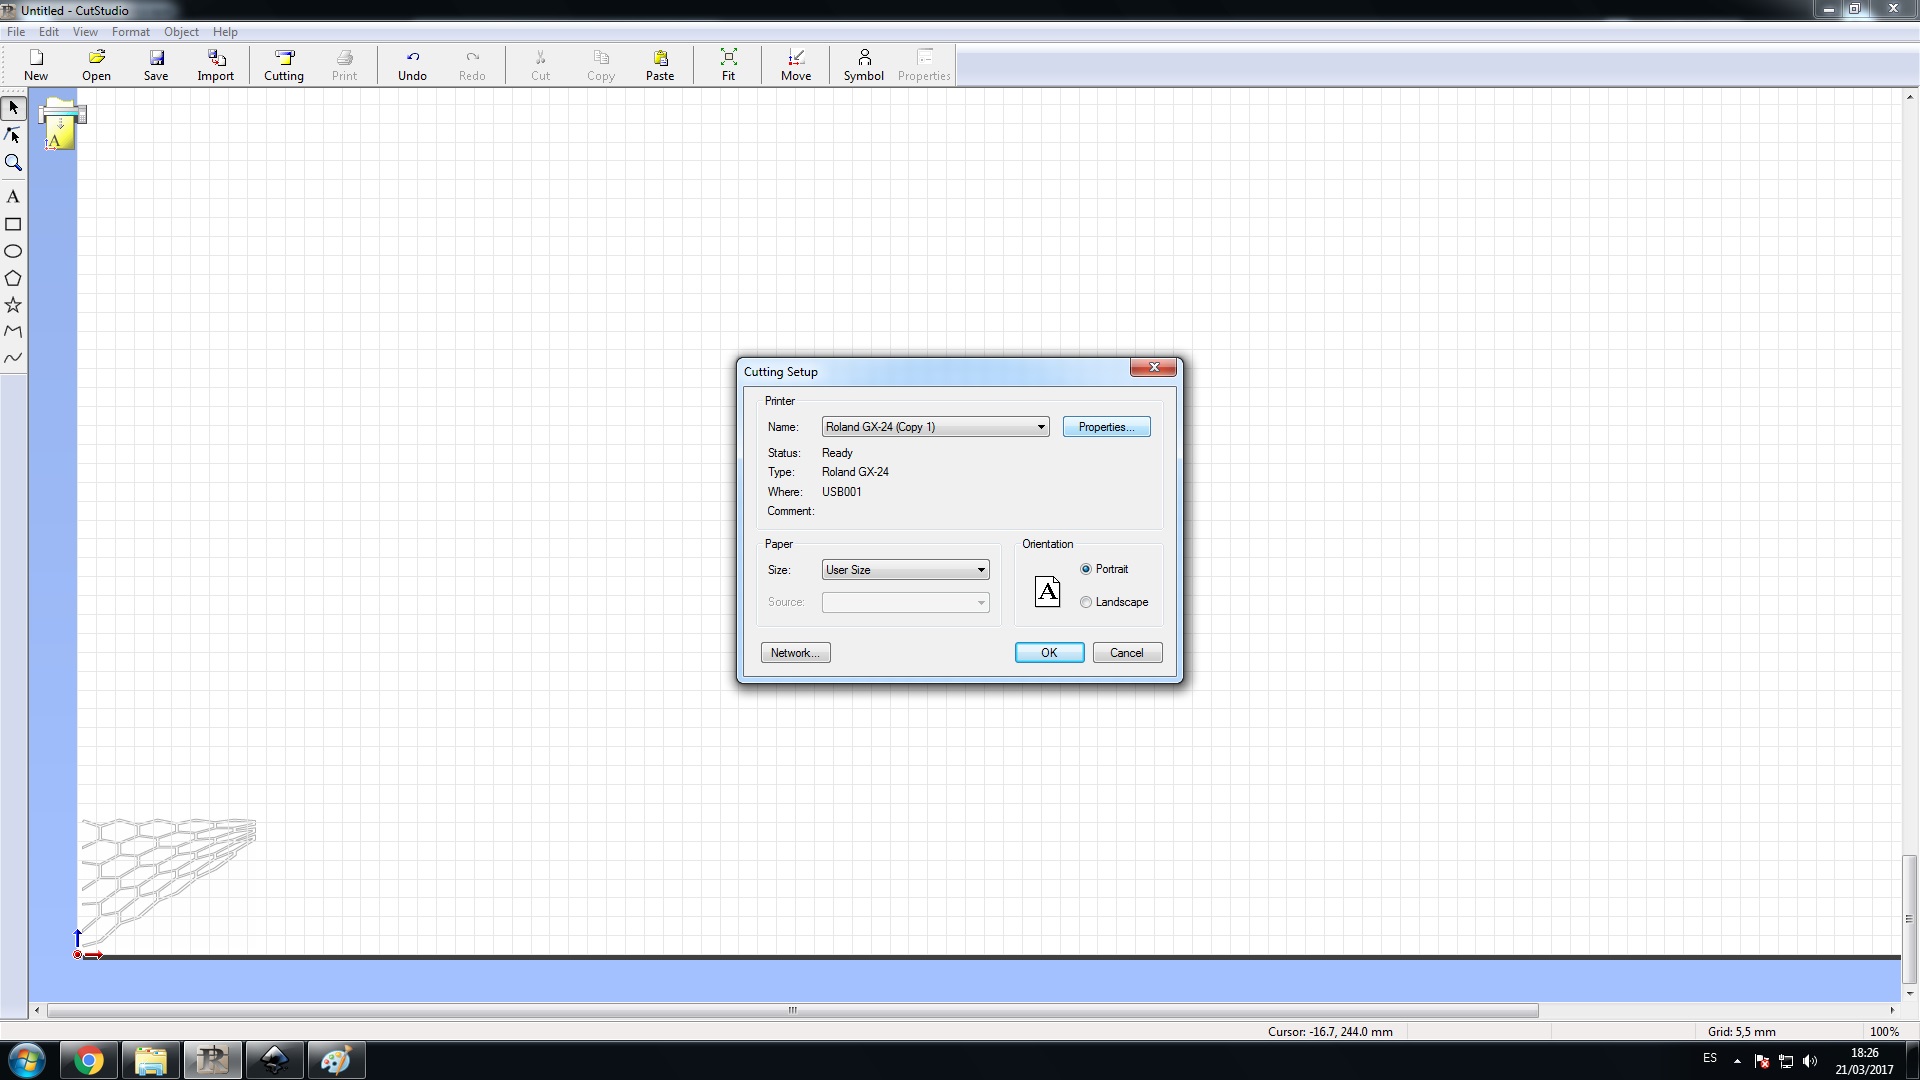Click the ES language indicator
This screenshot has height=1080, width=1920.
click(1710, 1058)
